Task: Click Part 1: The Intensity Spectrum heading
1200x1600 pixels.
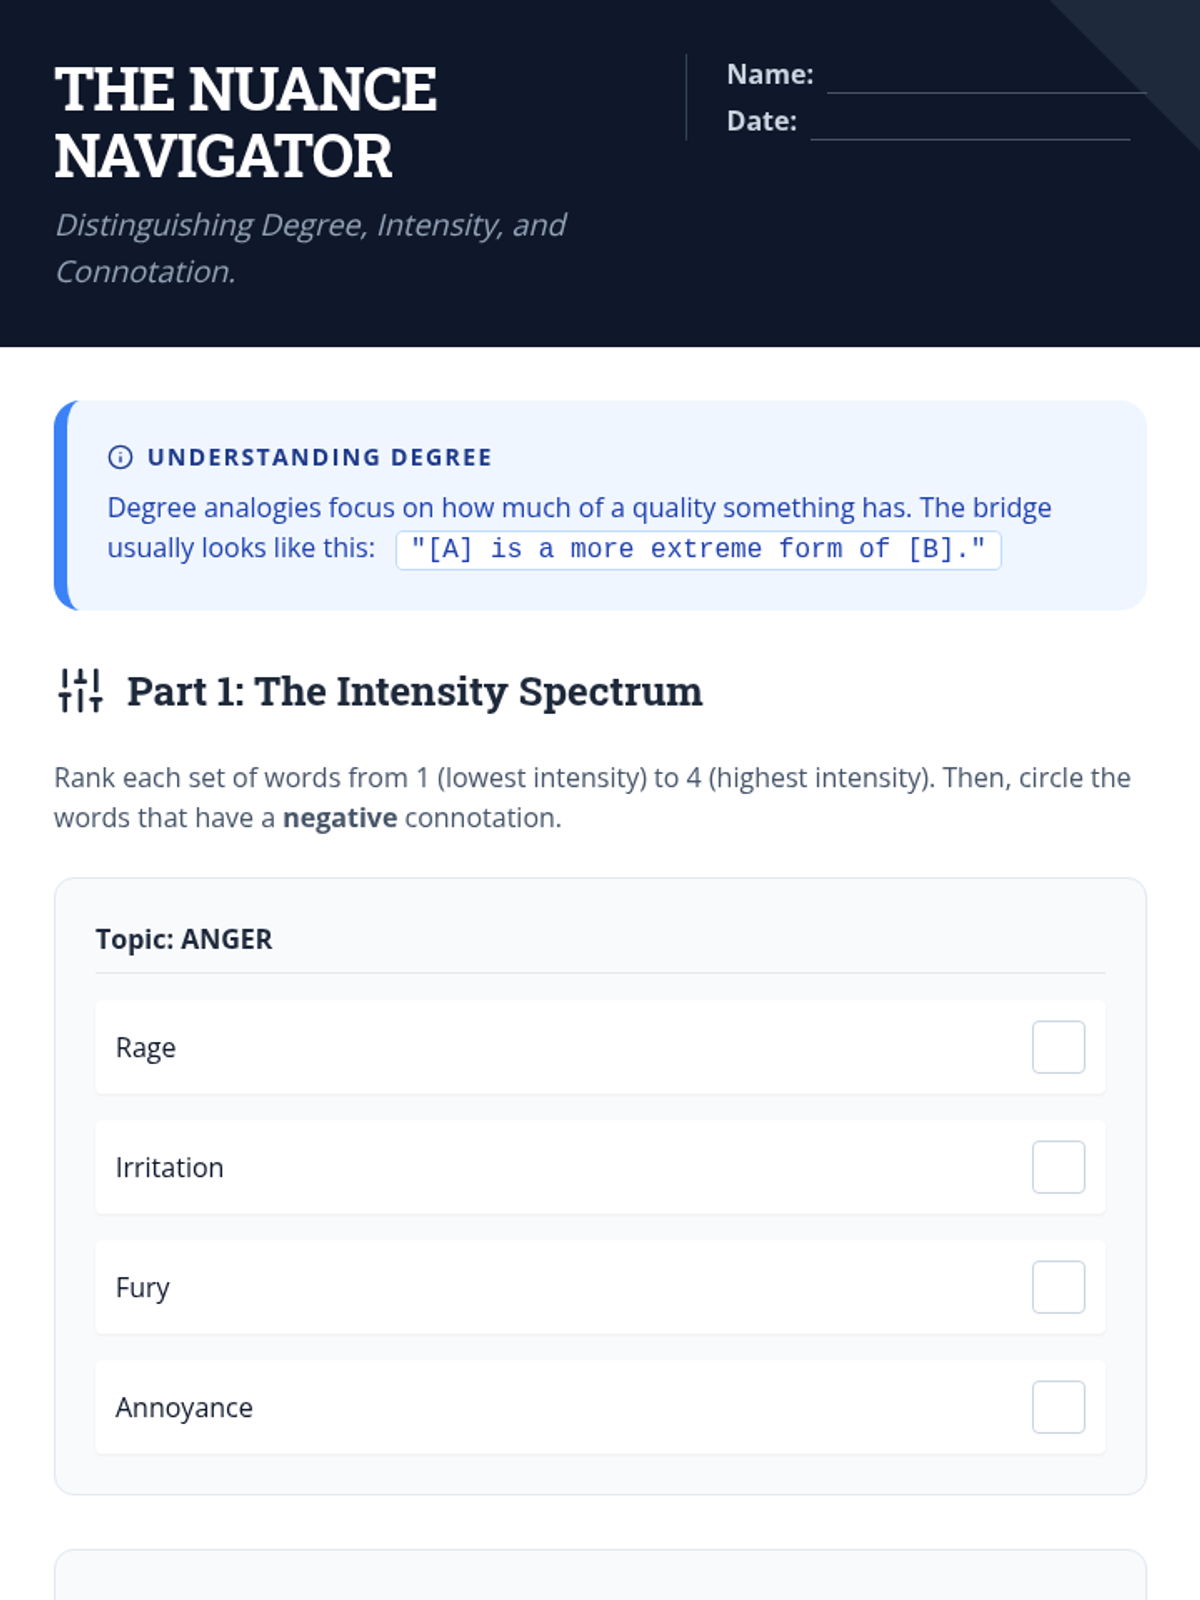Action: tap(414, 691)
